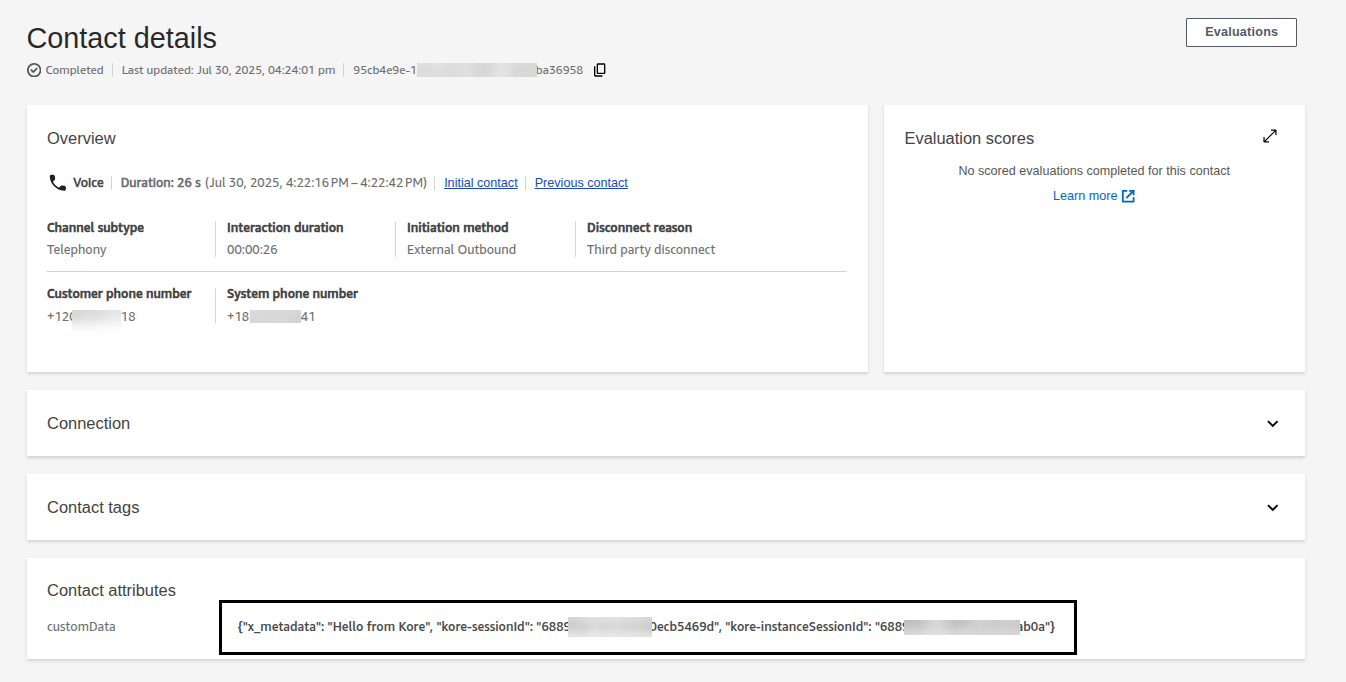
Task: Open the Evaluations button
Action: point(1240,32)
